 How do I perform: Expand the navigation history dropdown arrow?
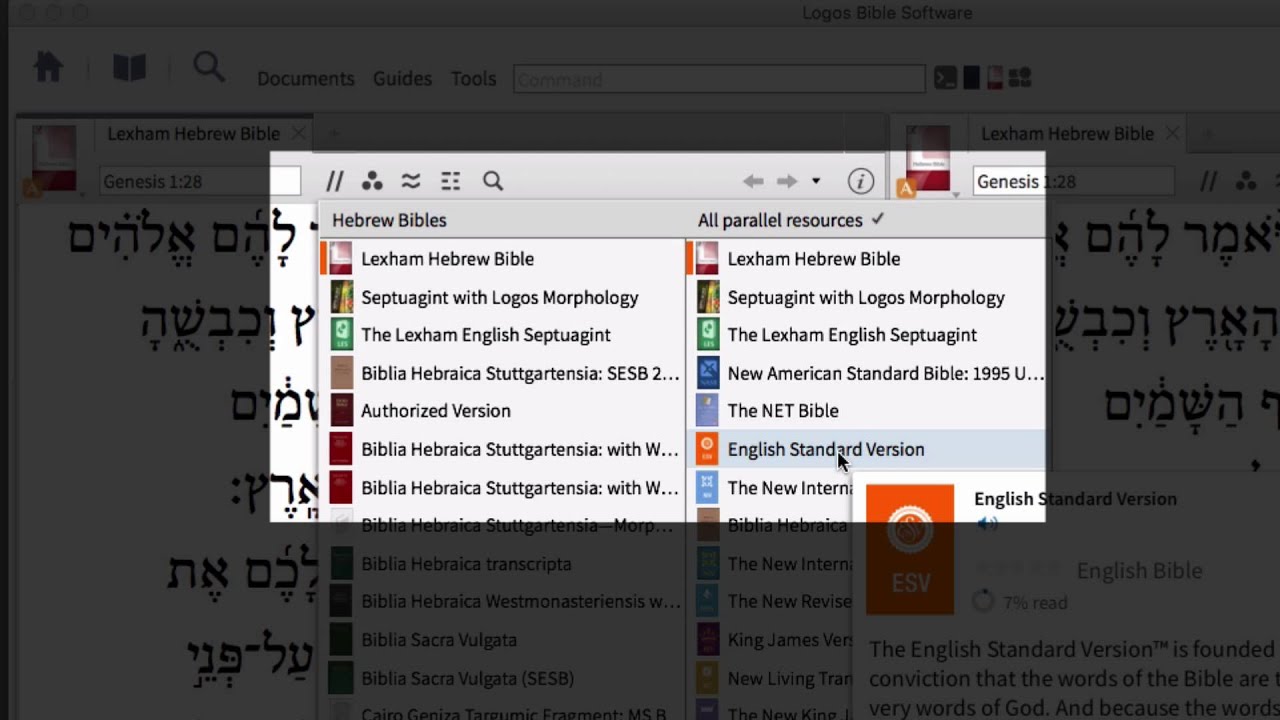point(816,181)
